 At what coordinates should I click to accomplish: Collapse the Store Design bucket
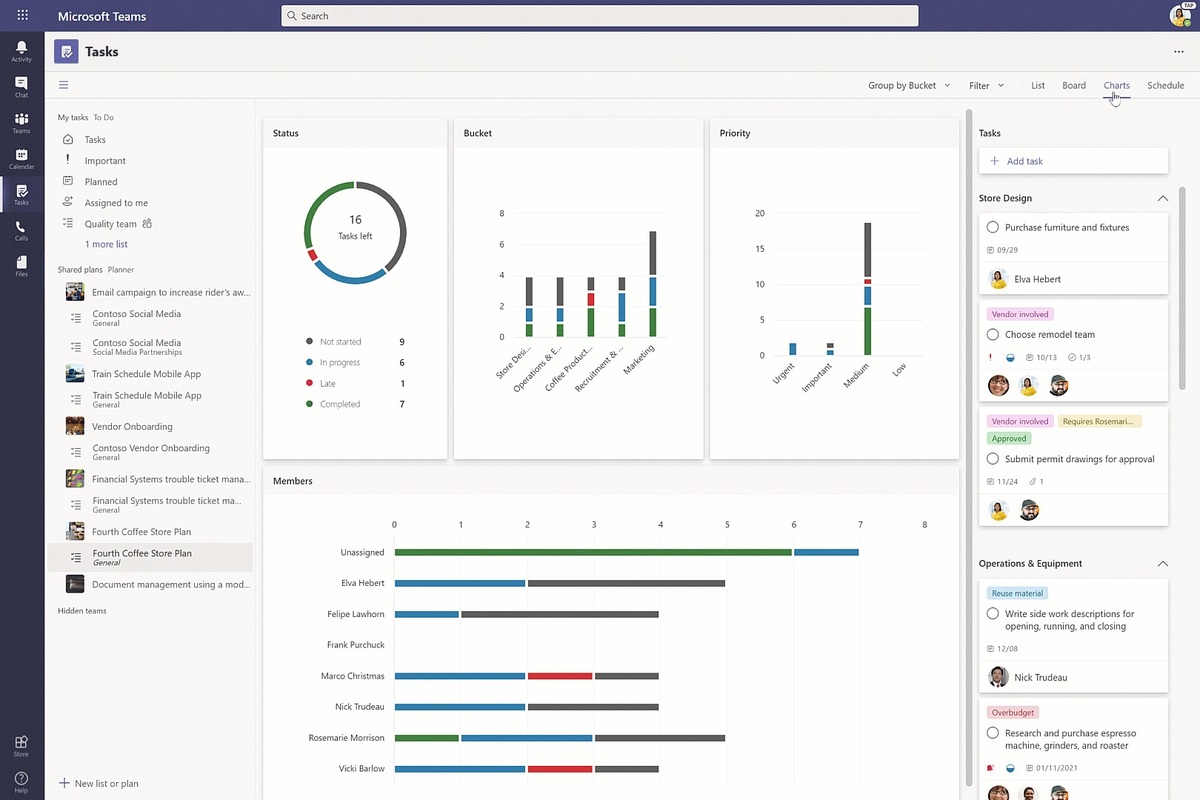[1162, 198]
